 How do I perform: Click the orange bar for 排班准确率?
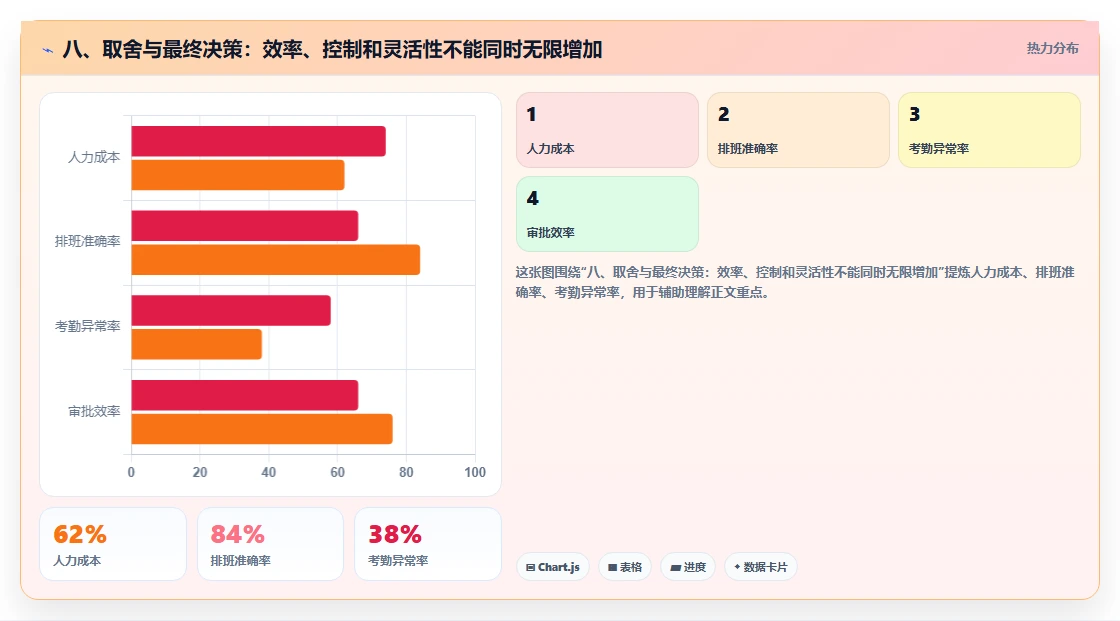276,259
